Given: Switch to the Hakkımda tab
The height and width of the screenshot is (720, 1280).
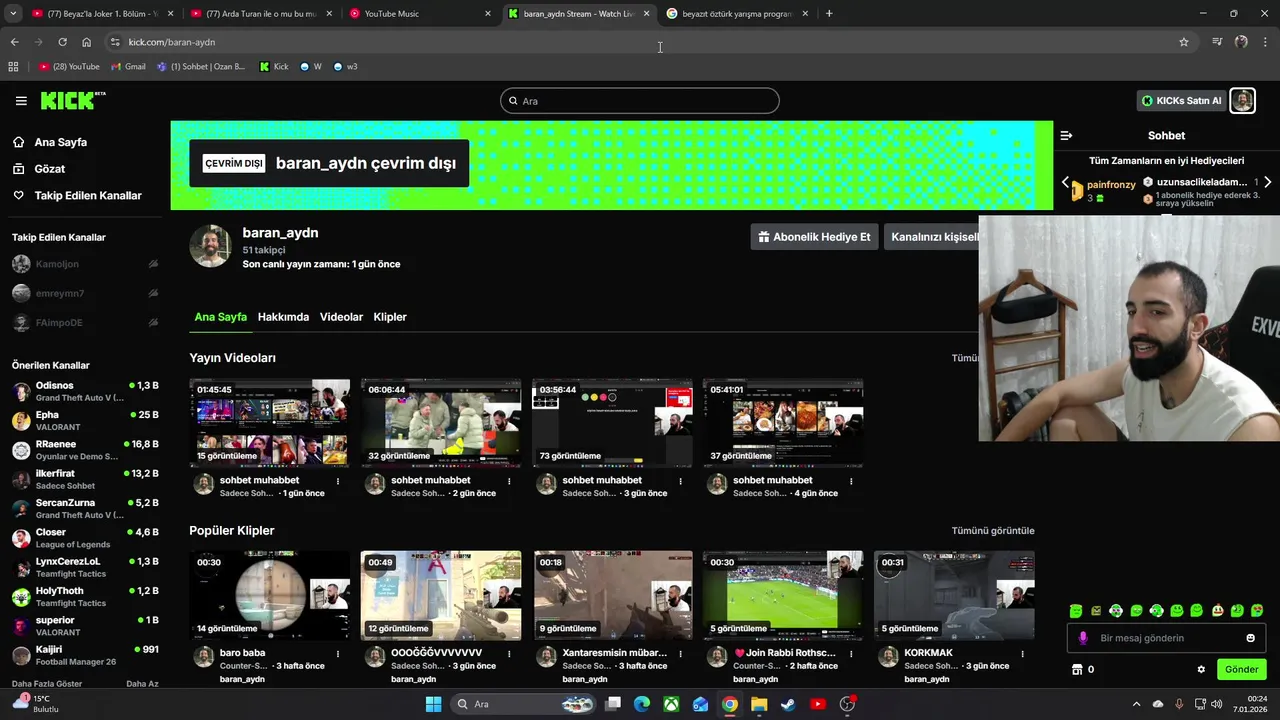Looking at the screenshot, I should [x=283, y=317].
